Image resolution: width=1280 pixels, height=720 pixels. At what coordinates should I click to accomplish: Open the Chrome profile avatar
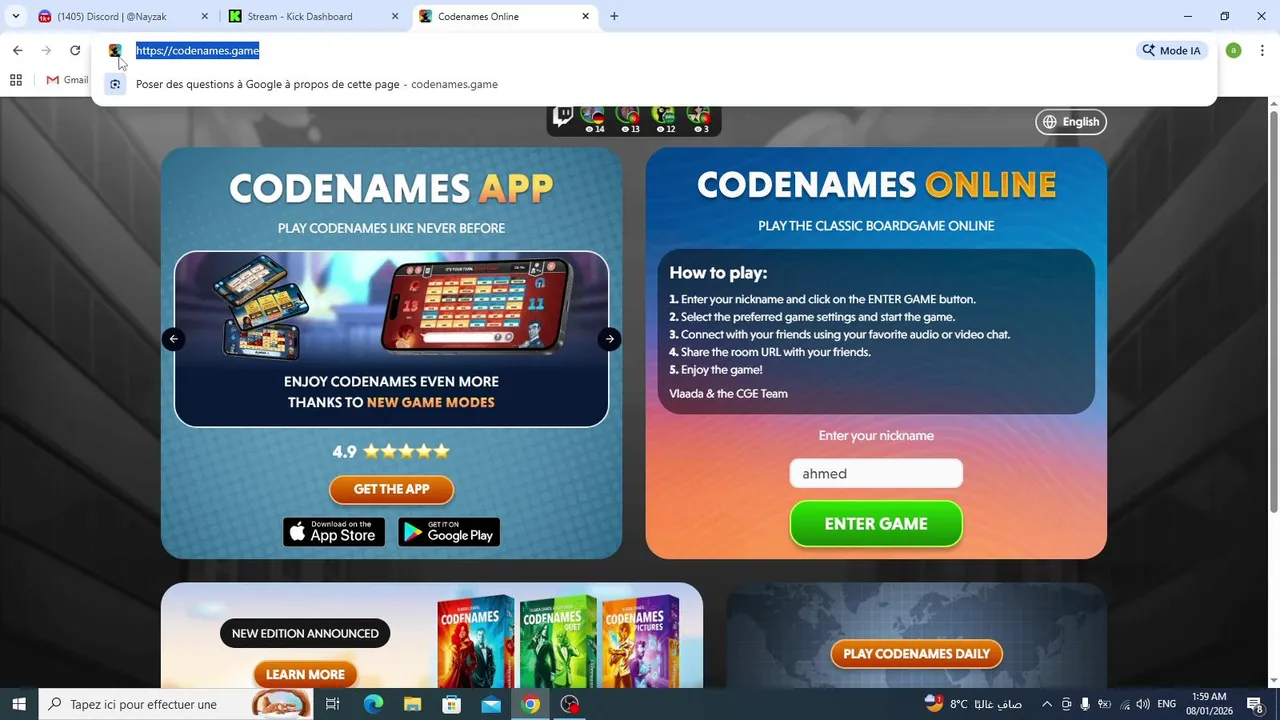pyautogui.click(x=1233, y=51)
